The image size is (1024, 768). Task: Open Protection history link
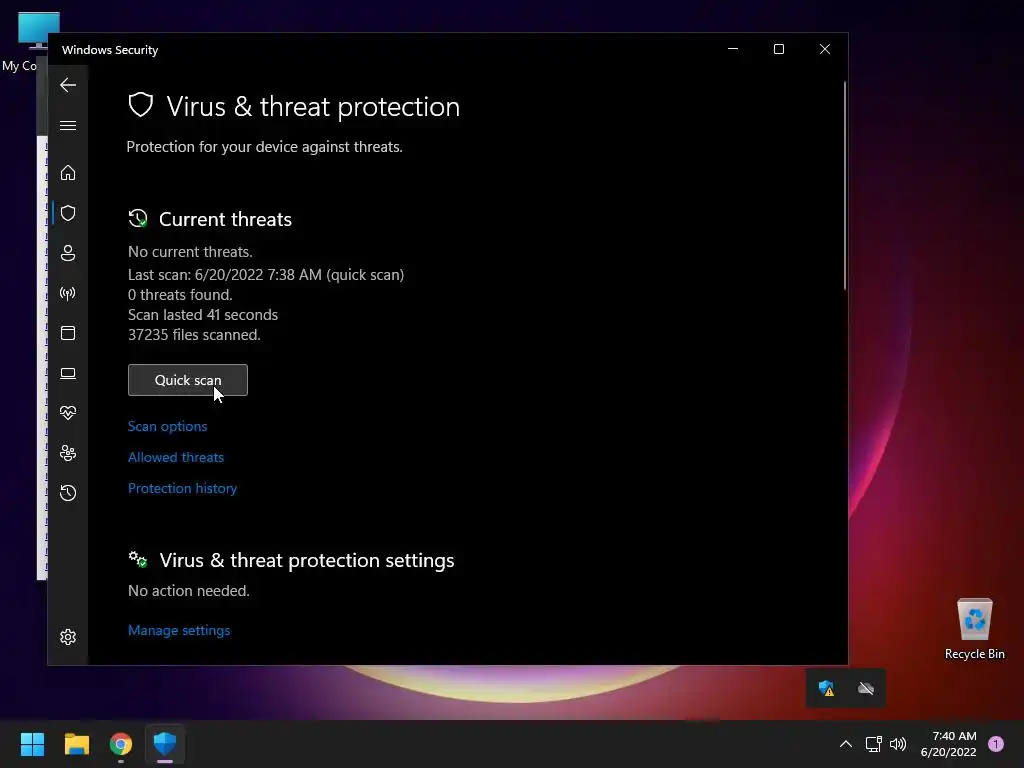(x=182, y=488)
